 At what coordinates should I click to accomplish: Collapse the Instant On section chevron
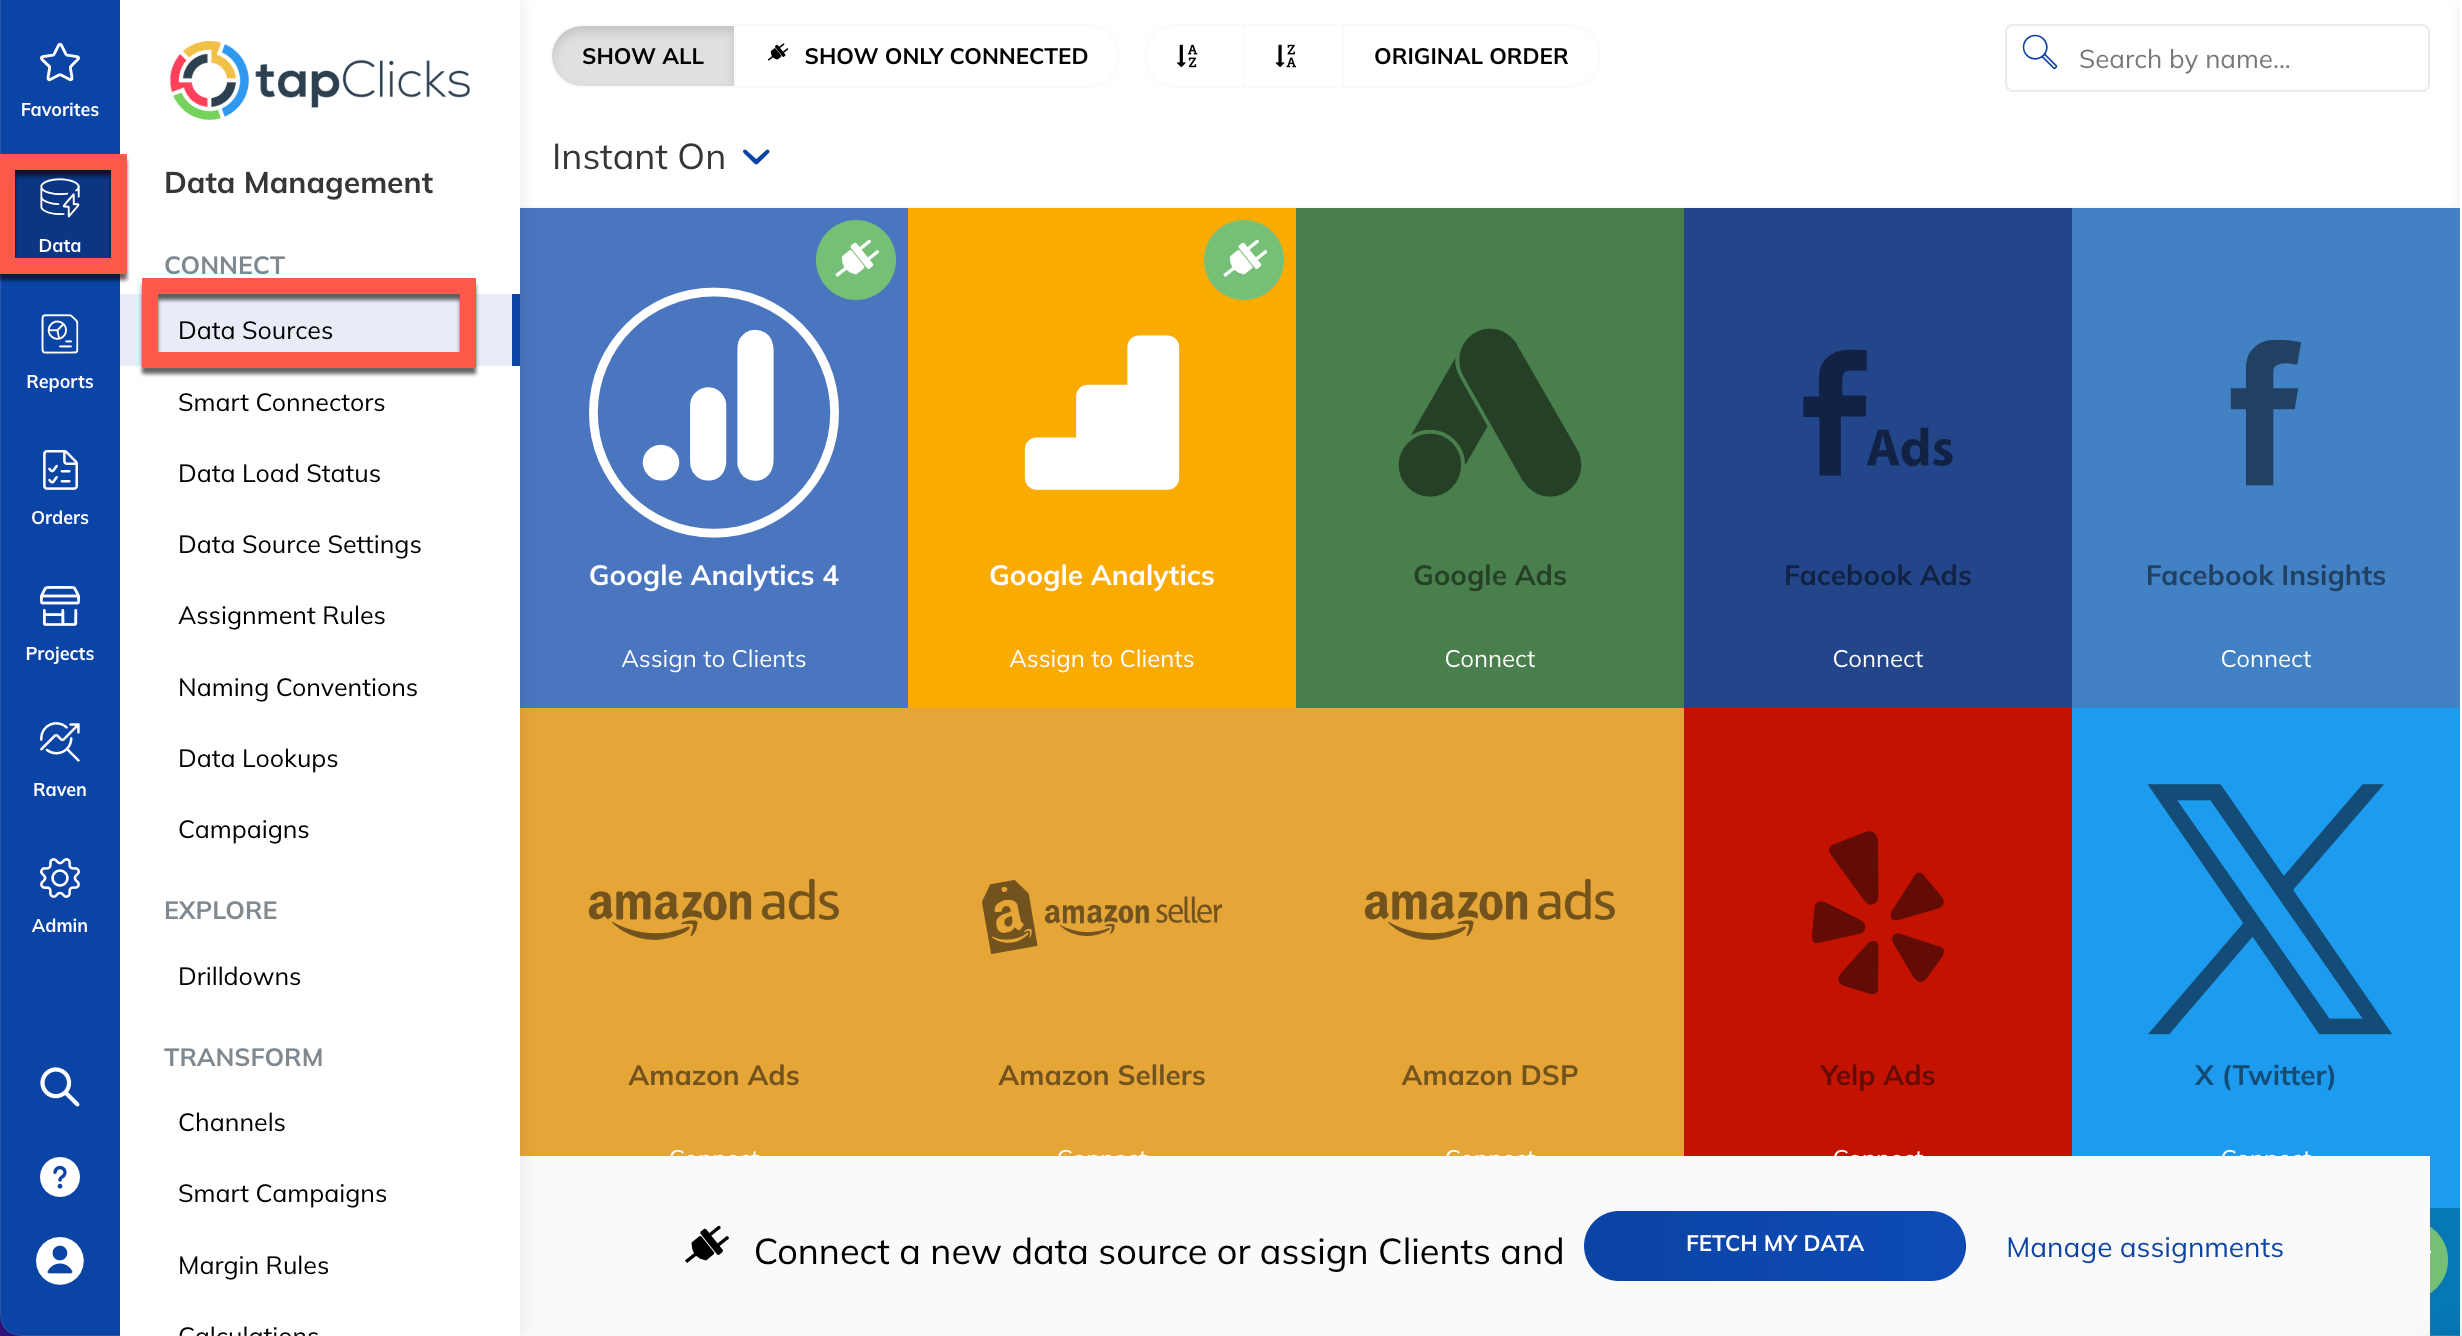pos(757,157)
